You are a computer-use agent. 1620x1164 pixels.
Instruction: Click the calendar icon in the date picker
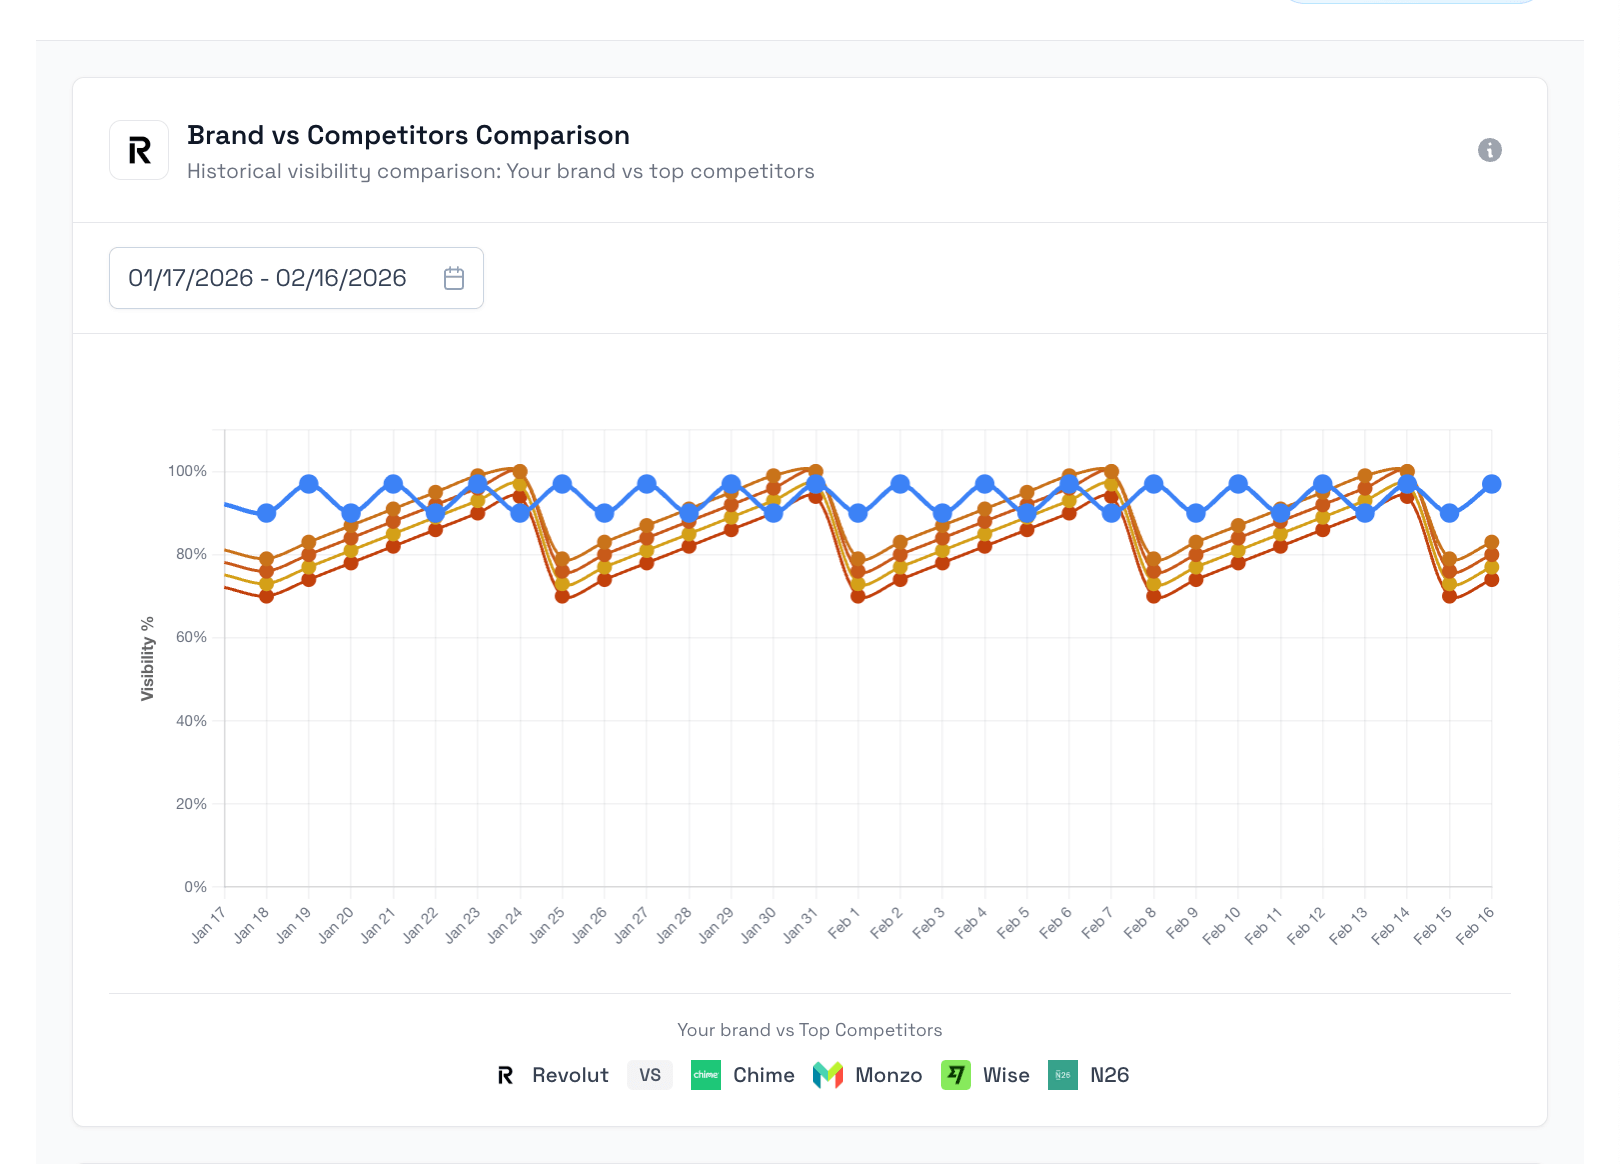(x=453, y=278)
